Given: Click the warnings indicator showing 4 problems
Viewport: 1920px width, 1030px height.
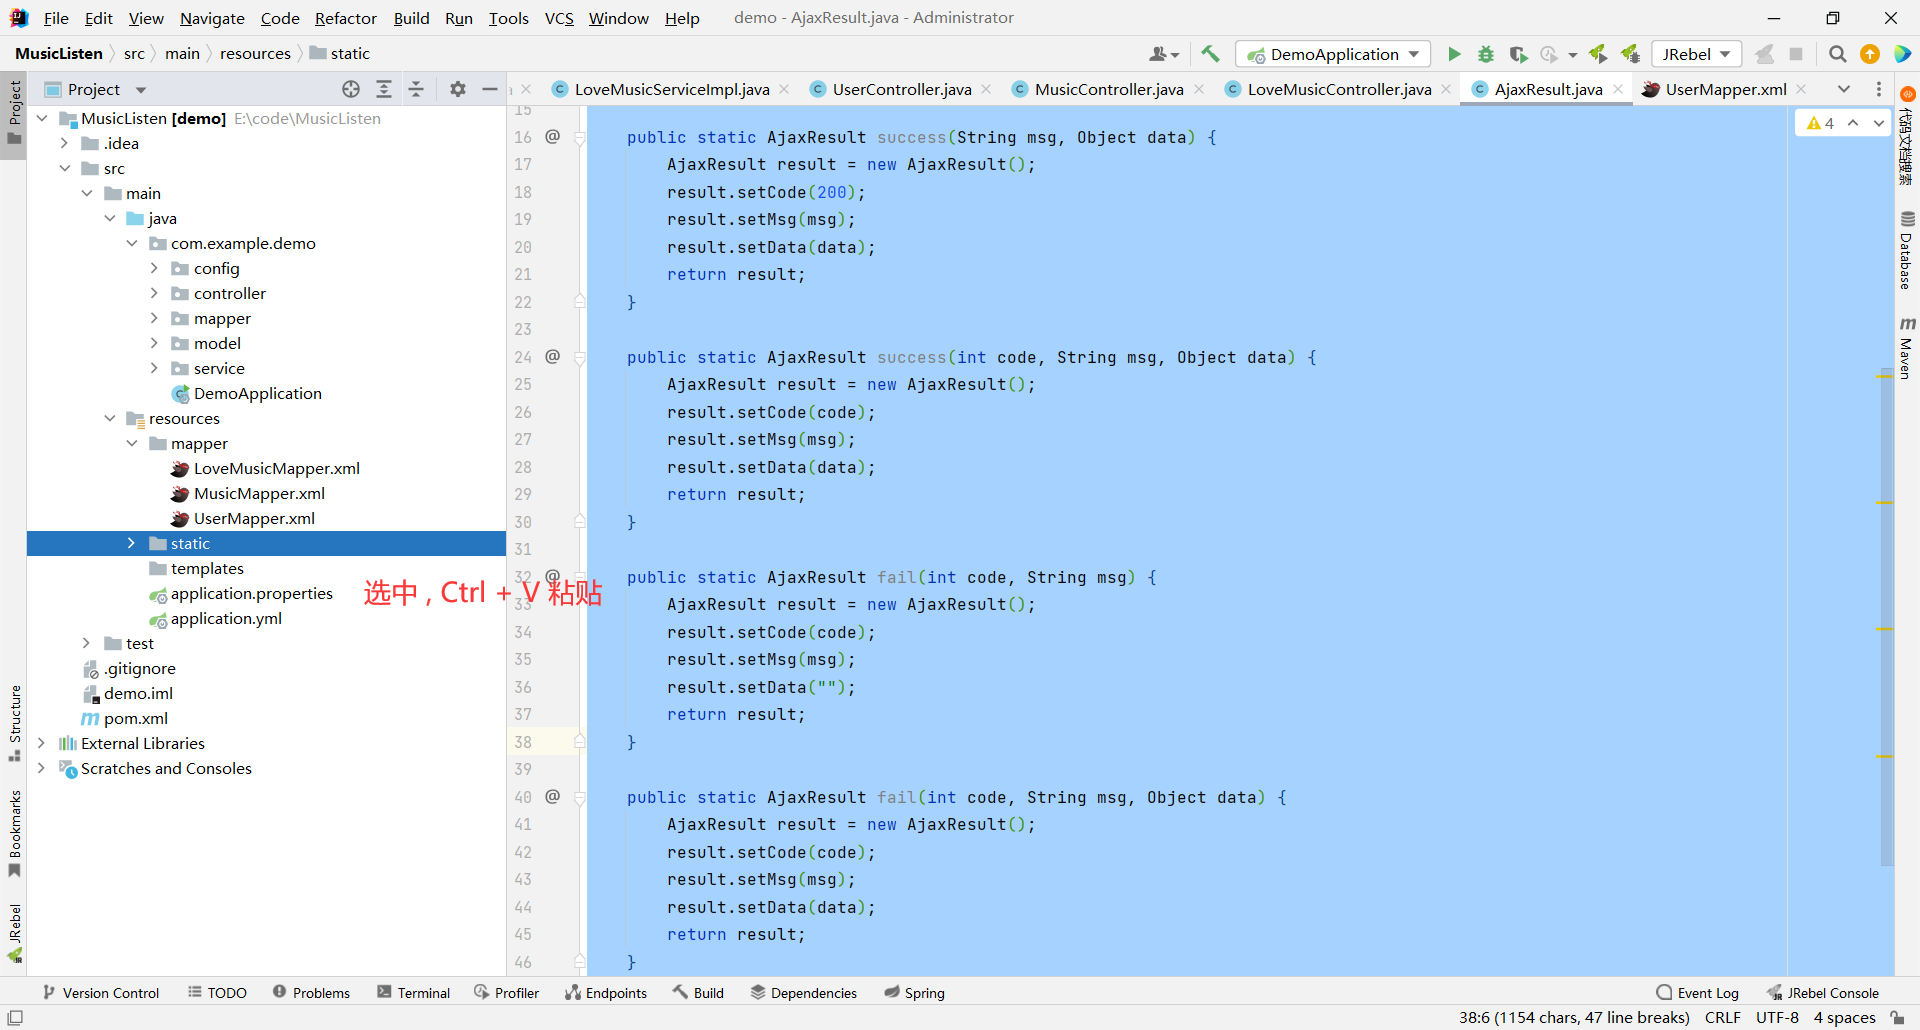Looking at the screenshot, I should pos(1820,123).
